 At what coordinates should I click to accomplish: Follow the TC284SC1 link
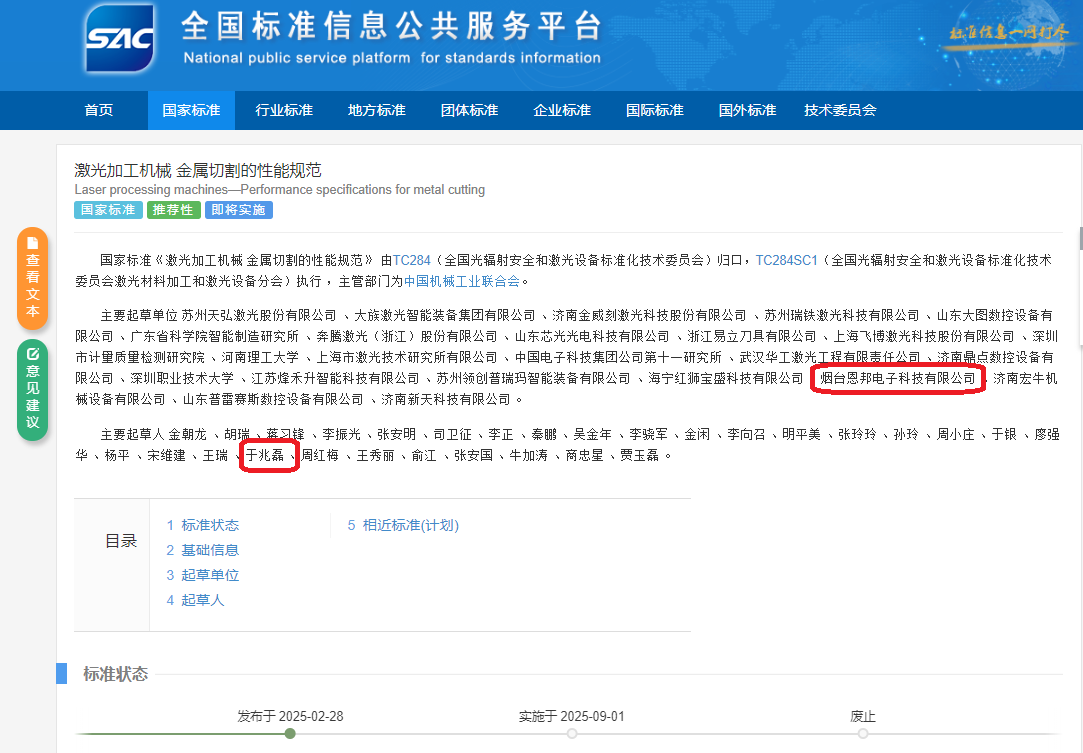pyautogui.click(x=787, y=260)
